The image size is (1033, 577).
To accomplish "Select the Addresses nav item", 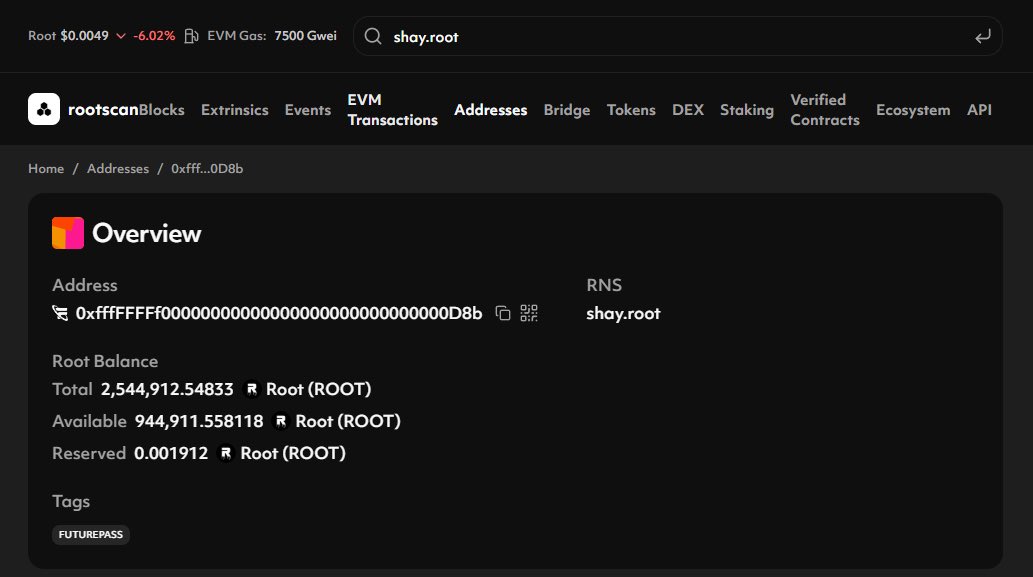I will pos(491,110).
